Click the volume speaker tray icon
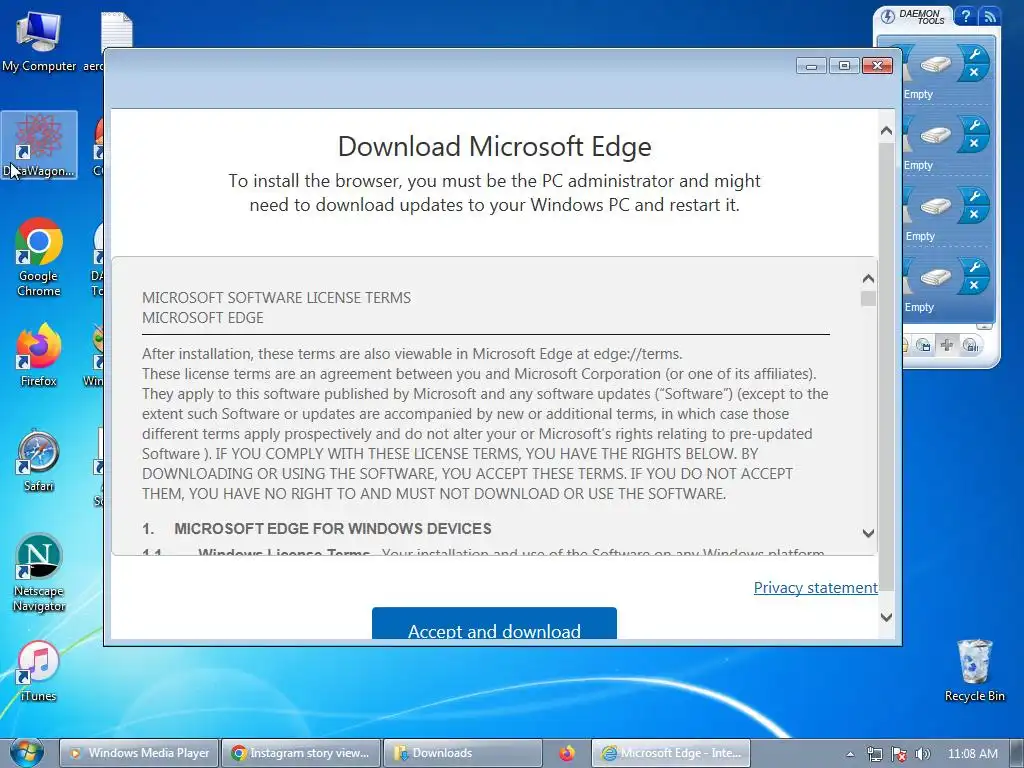Viewport: 1024px width, 768px height. click(922, 754)
